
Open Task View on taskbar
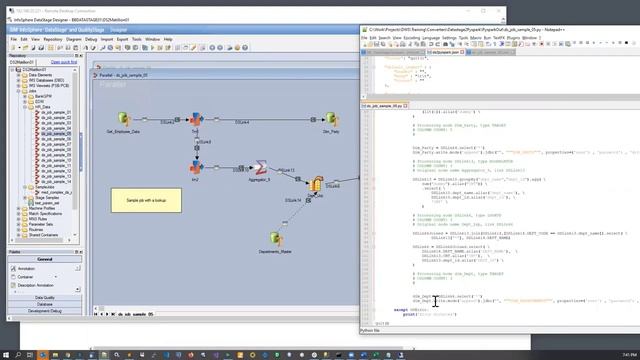click(30, 355)
